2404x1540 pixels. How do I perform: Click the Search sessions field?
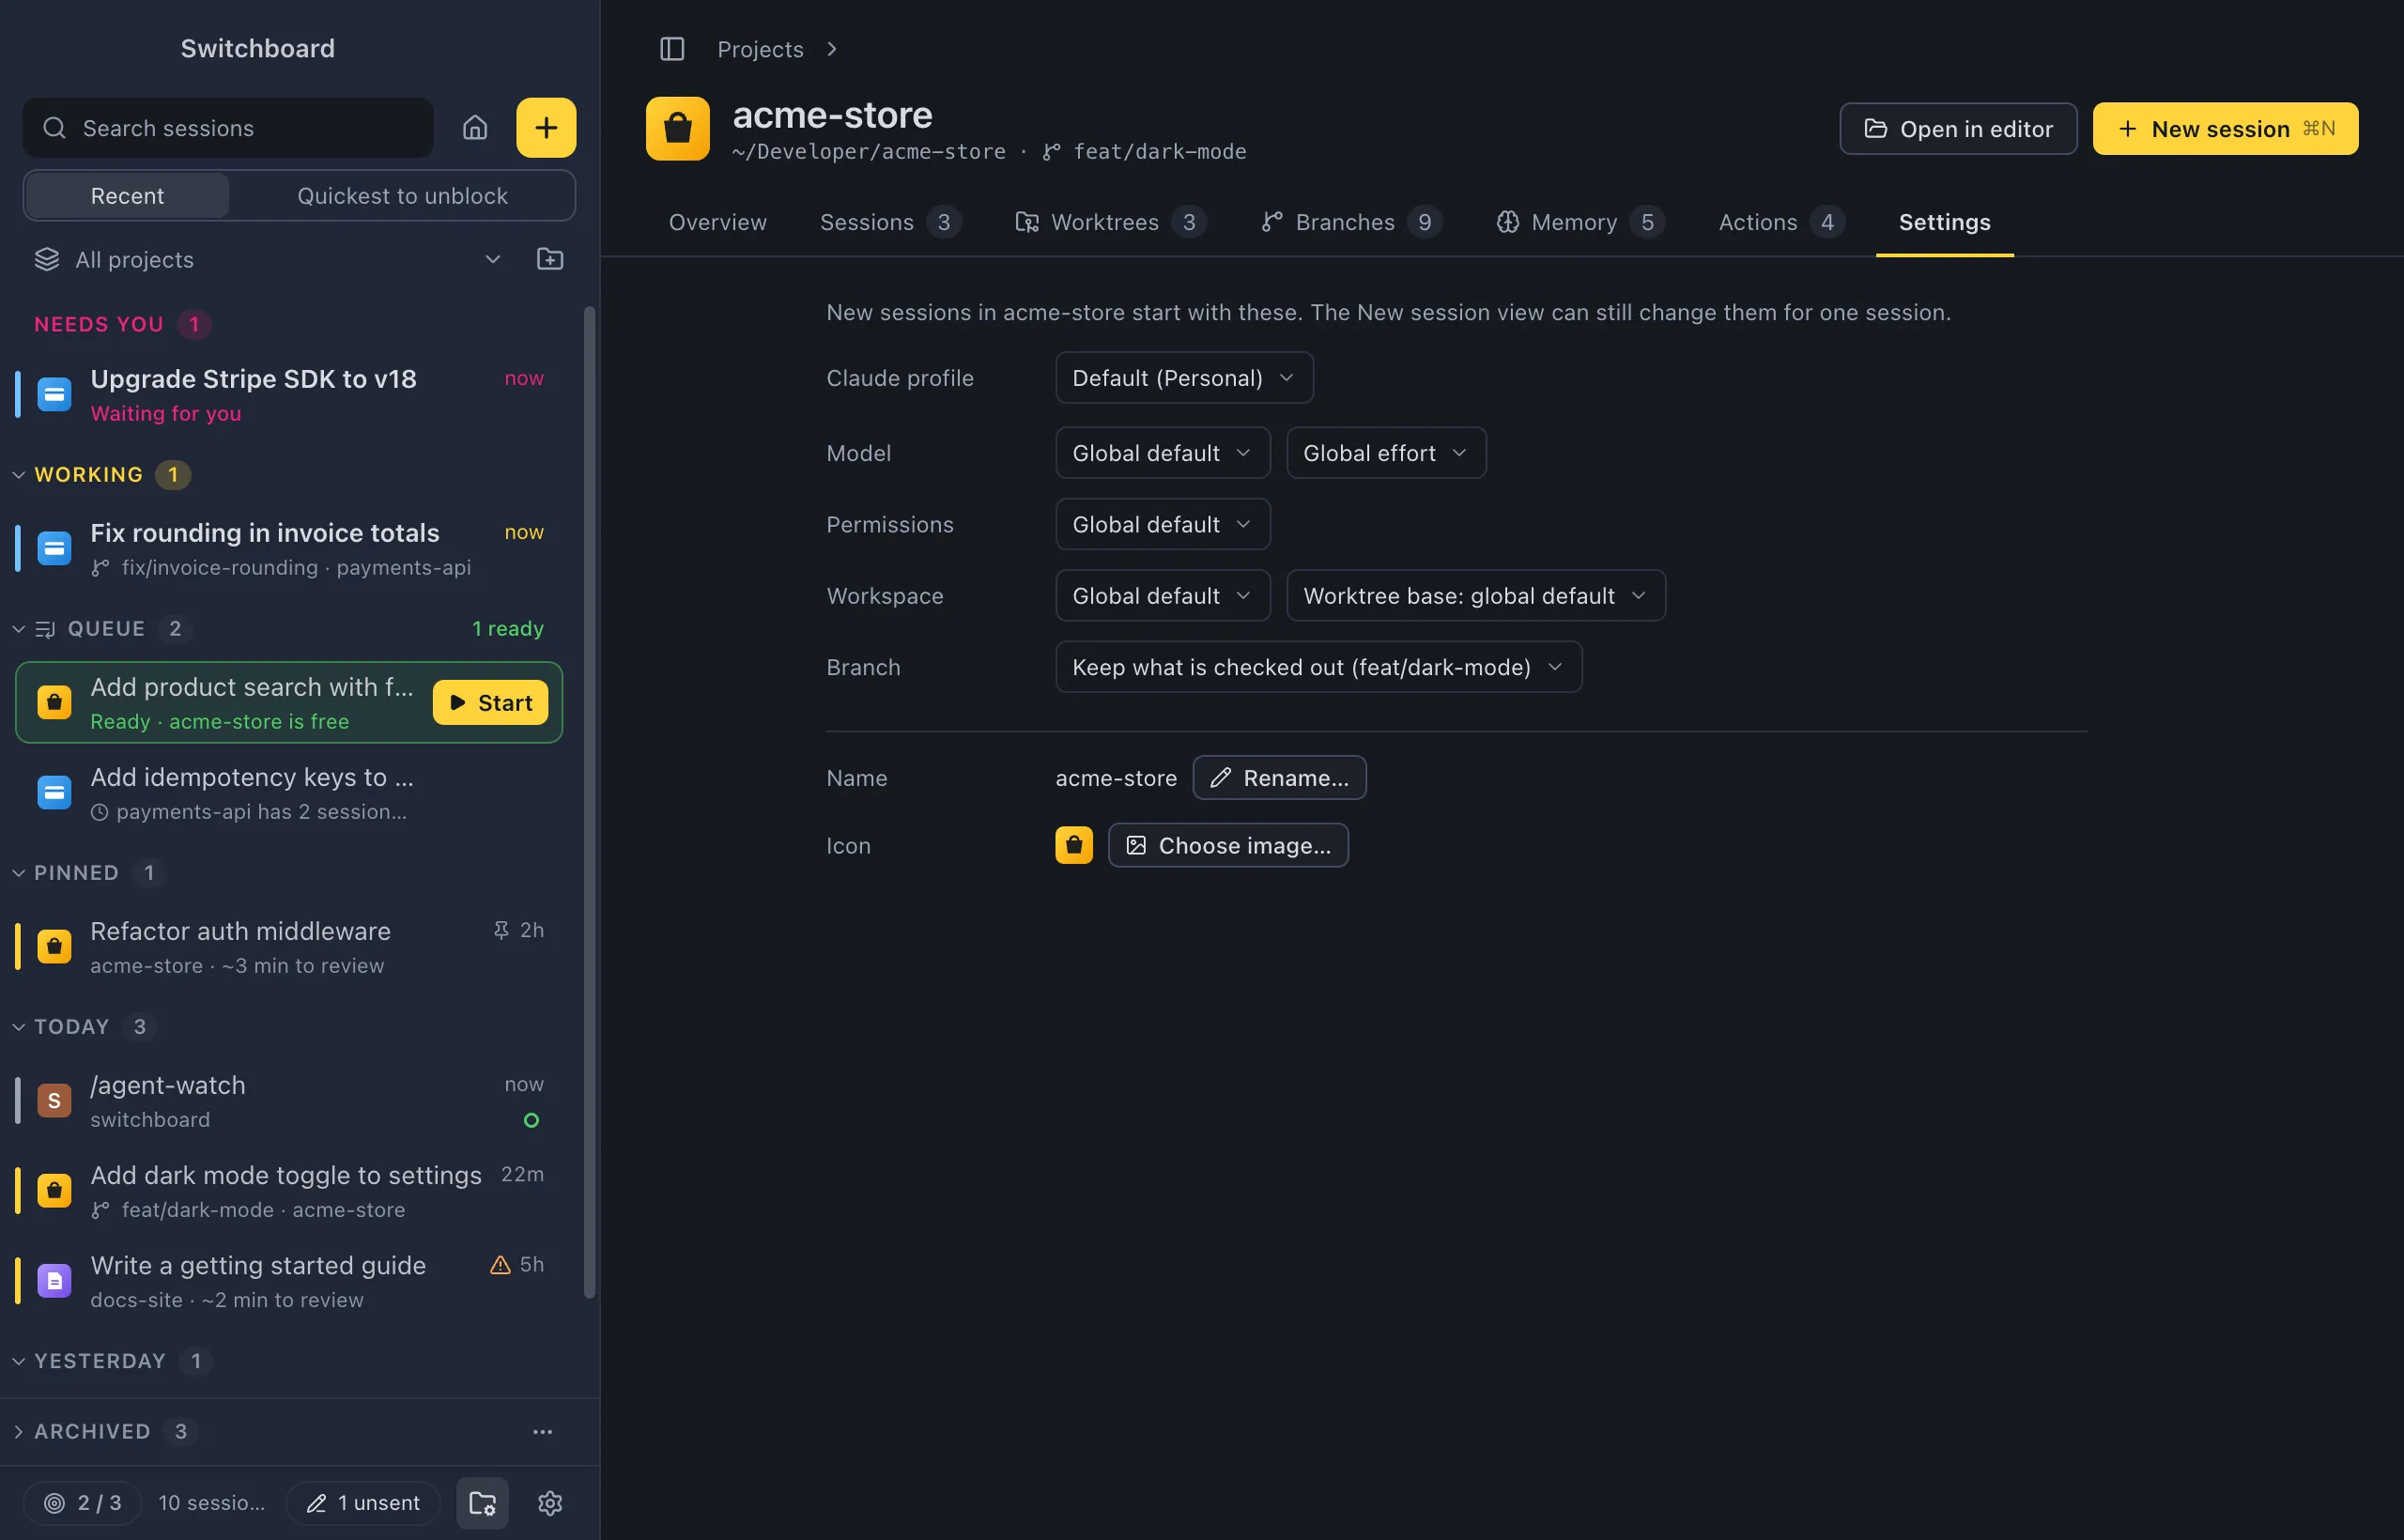pyautogui.click(x=228, y=128)
